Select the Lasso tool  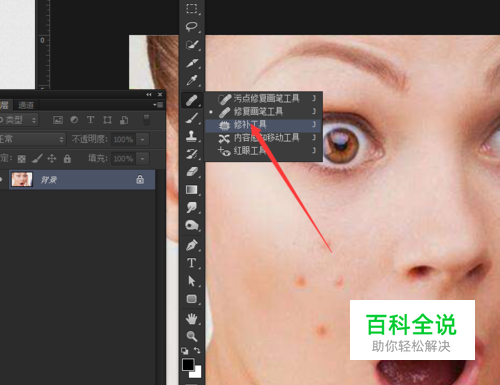pos(192,26)
